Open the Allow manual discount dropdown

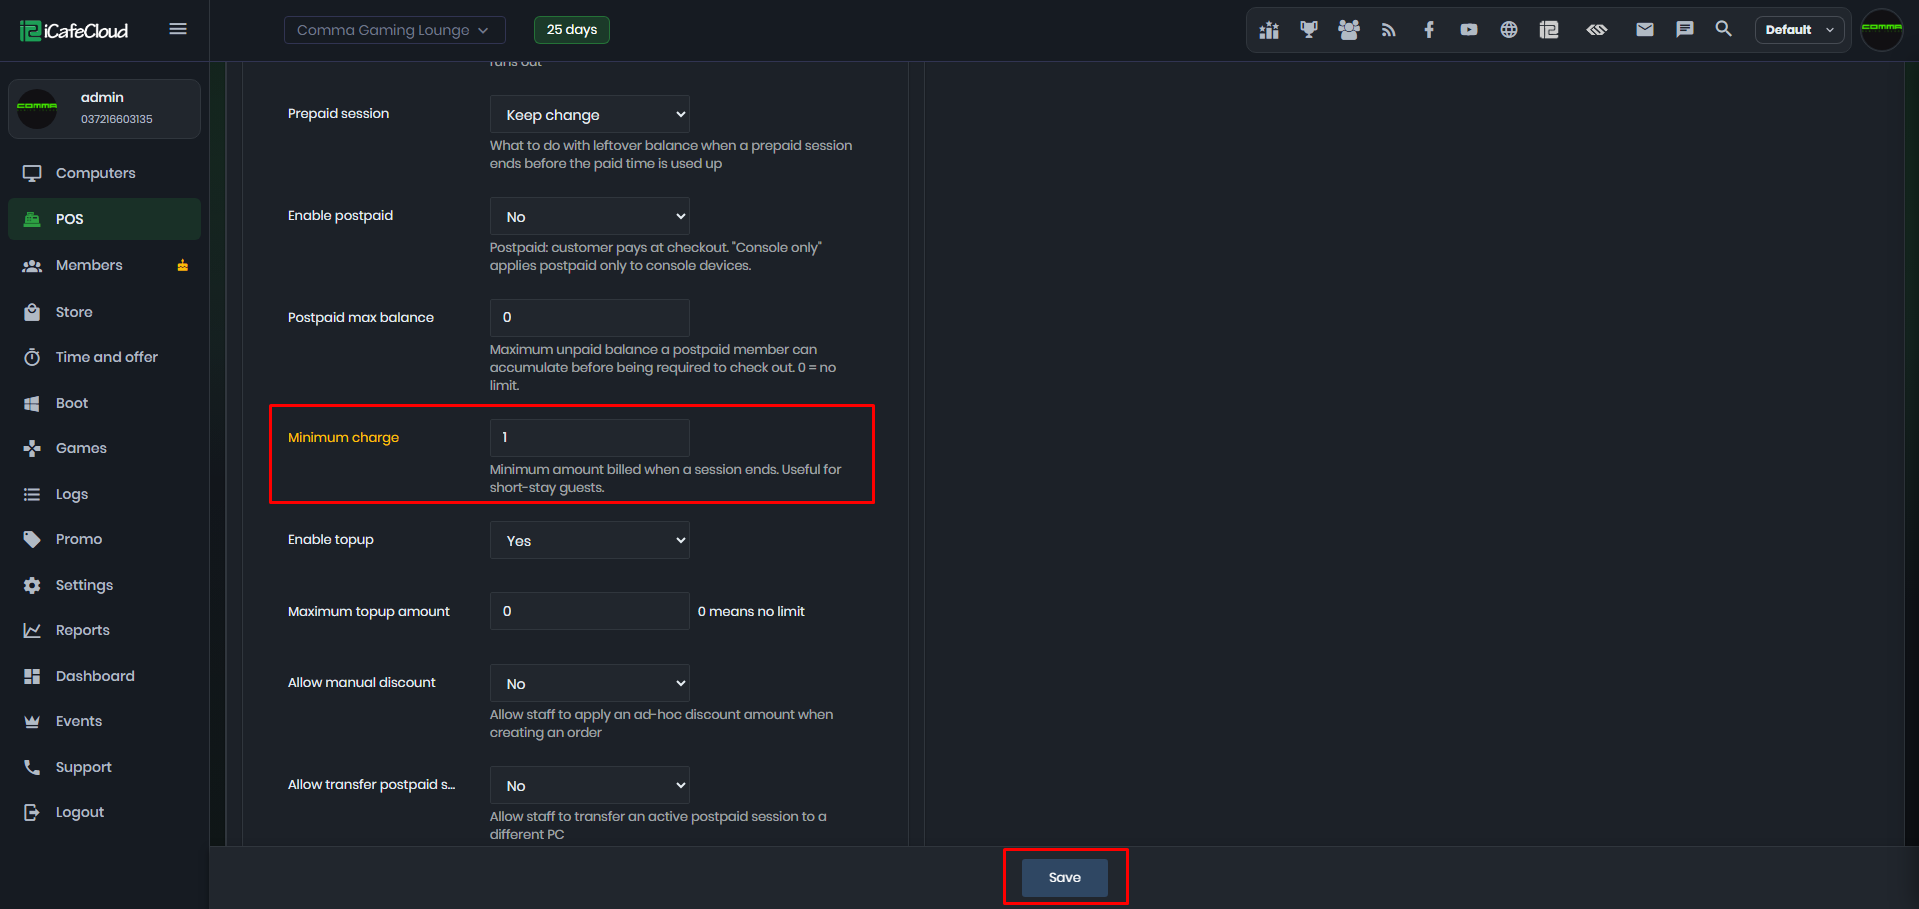(590, 683)
